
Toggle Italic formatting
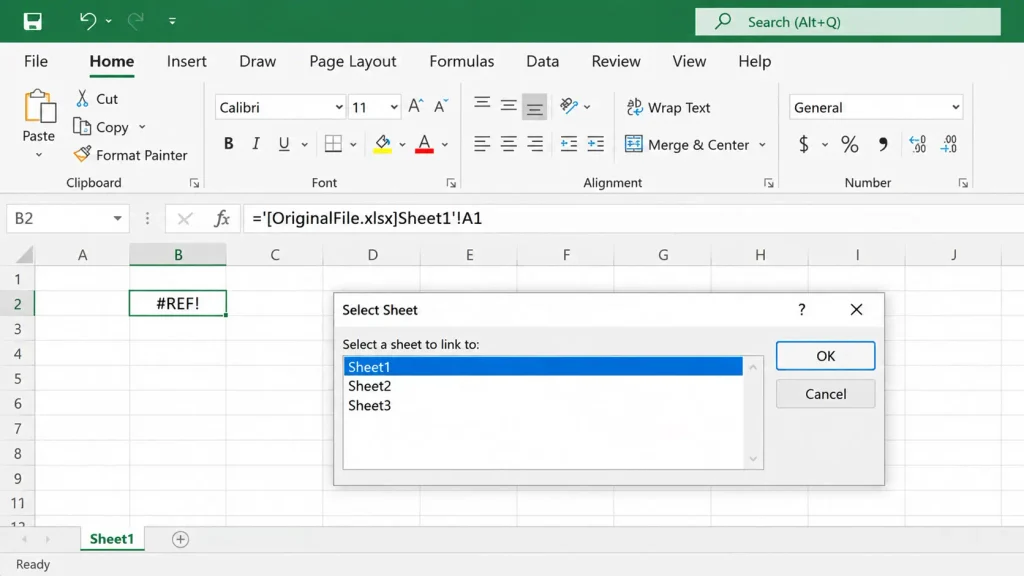(x=256, y=144)
